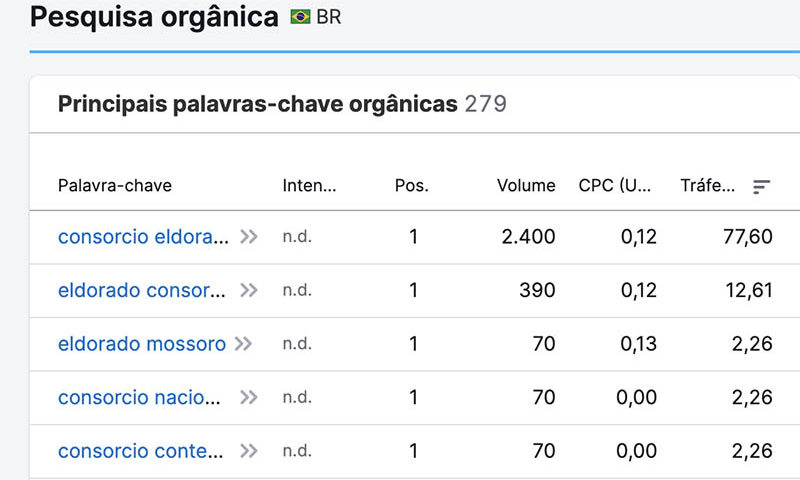Click the BR country label
The height and width of the screenshot is (480, 800).
click(329, 17)
